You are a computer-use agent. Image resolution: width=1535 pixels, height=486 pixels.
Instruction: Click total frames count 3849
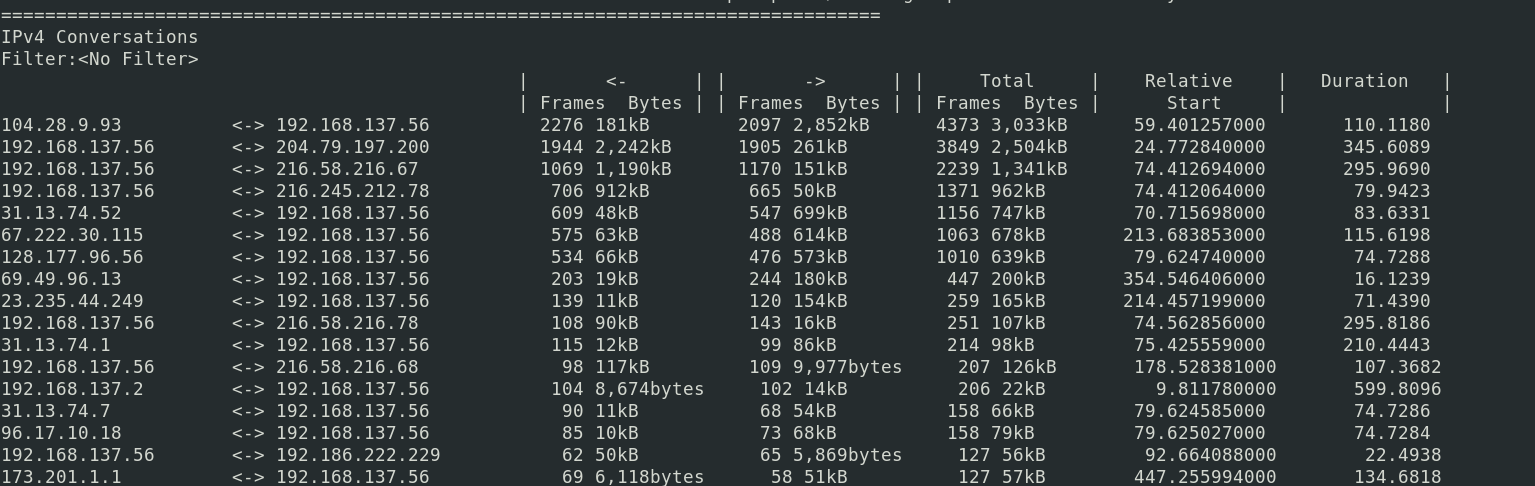(x=958, y=147)
